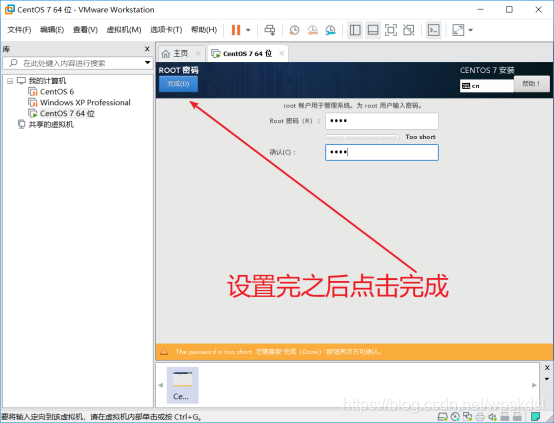Click the 帮助! help button

531,84
